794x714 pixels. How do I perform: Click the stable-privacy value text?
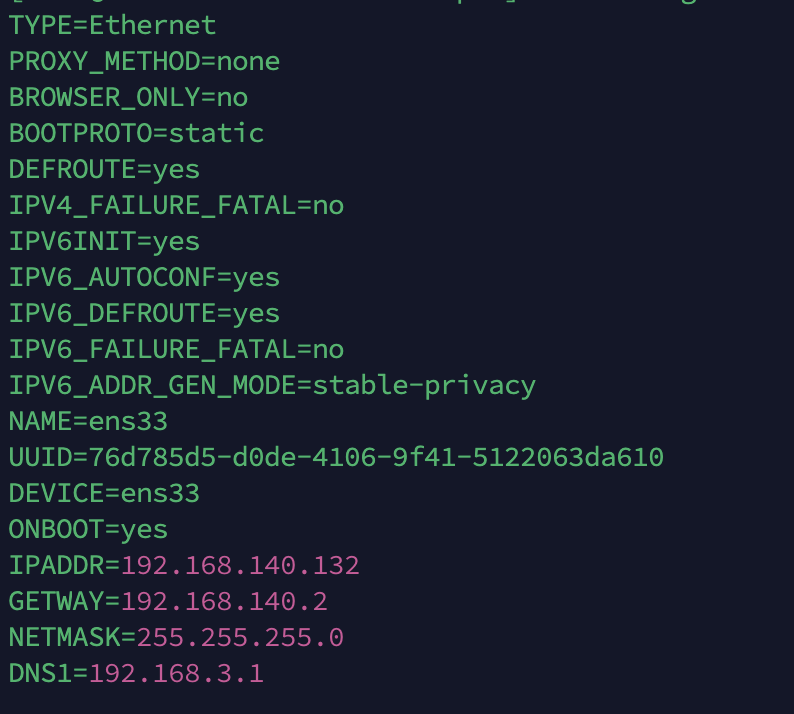click(x=424, y=386)
